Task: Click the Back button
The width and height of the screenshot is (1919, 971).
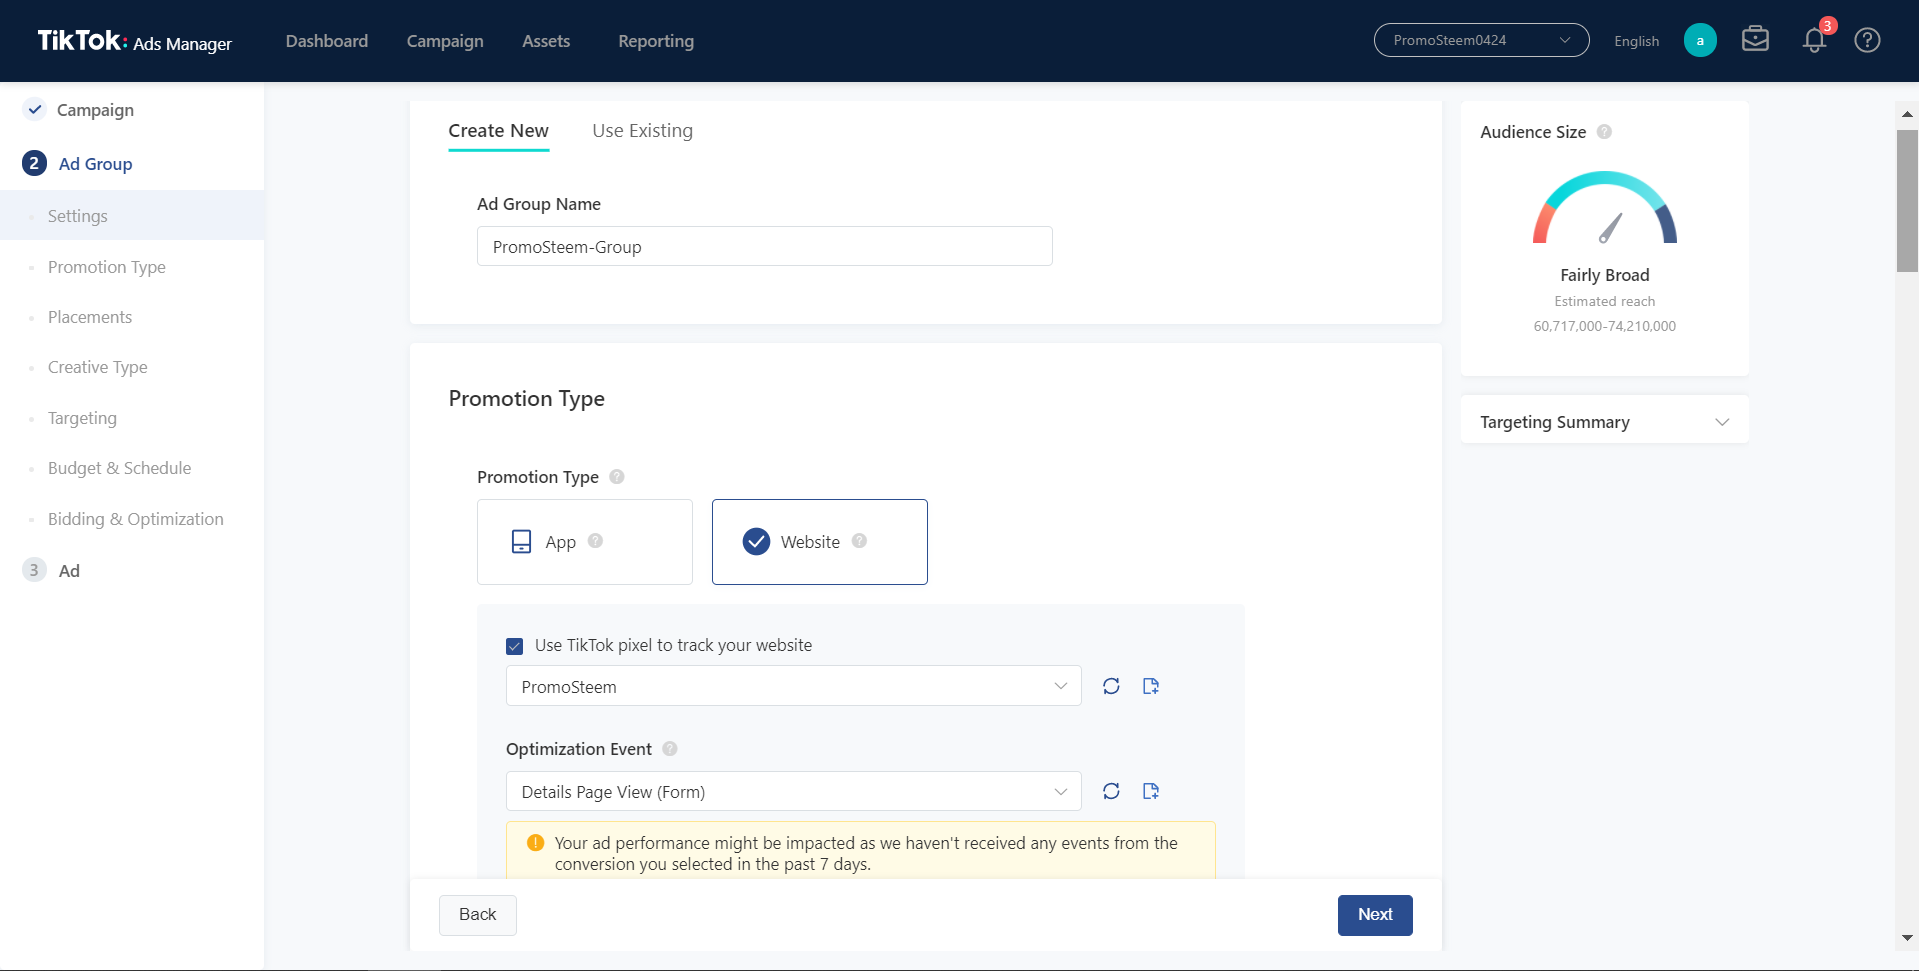Action: pos(478,915)
